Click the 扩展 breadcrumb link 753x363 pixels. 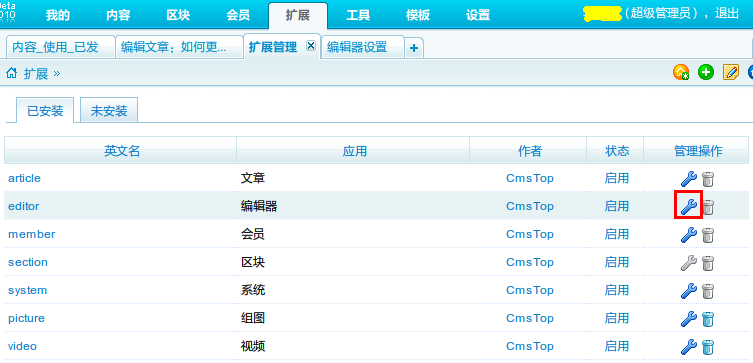[x=36, y=73]
